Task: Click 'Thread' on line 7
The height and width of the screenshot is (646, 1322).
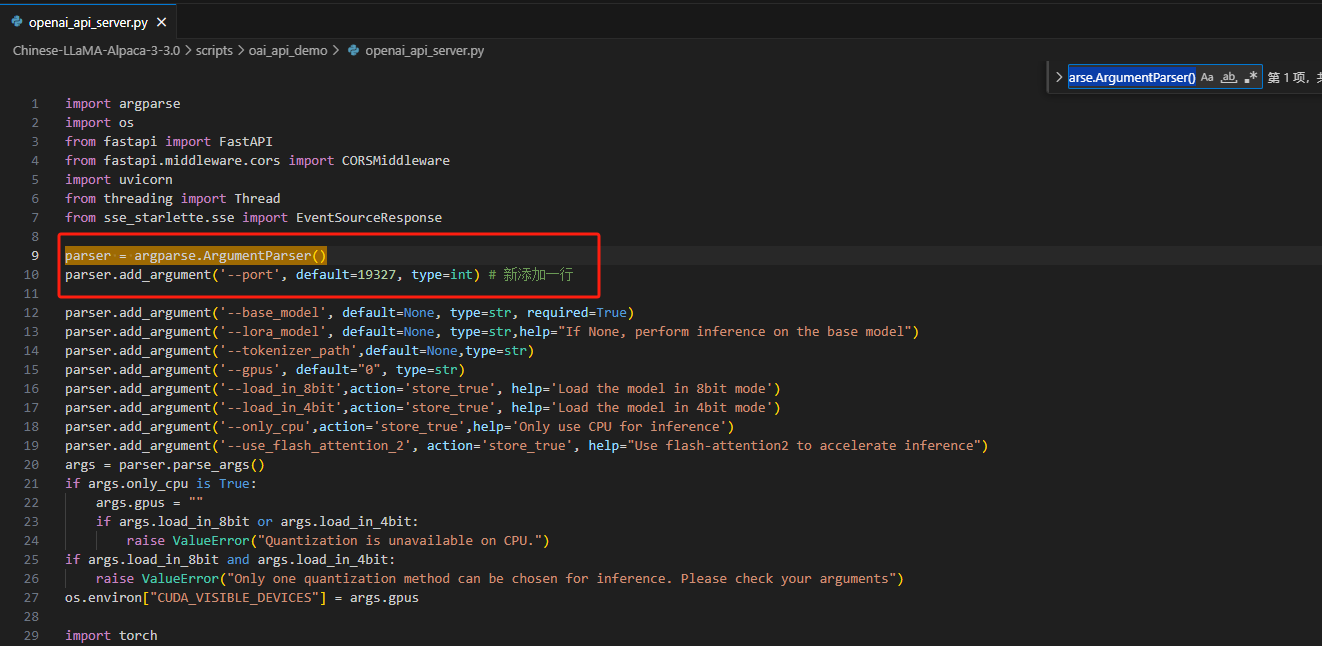Action: (258, 199)
